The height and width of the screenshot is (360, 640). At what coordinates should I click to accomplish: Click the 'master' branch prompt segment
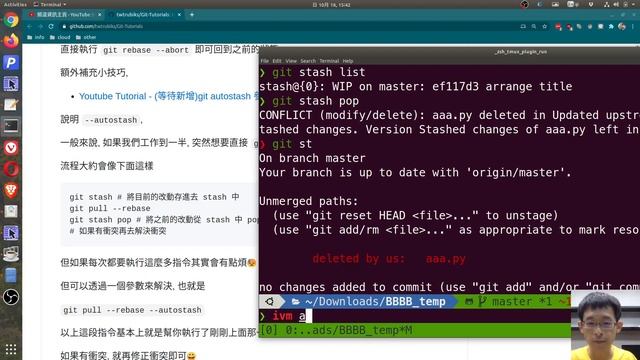tap(512, 302)
